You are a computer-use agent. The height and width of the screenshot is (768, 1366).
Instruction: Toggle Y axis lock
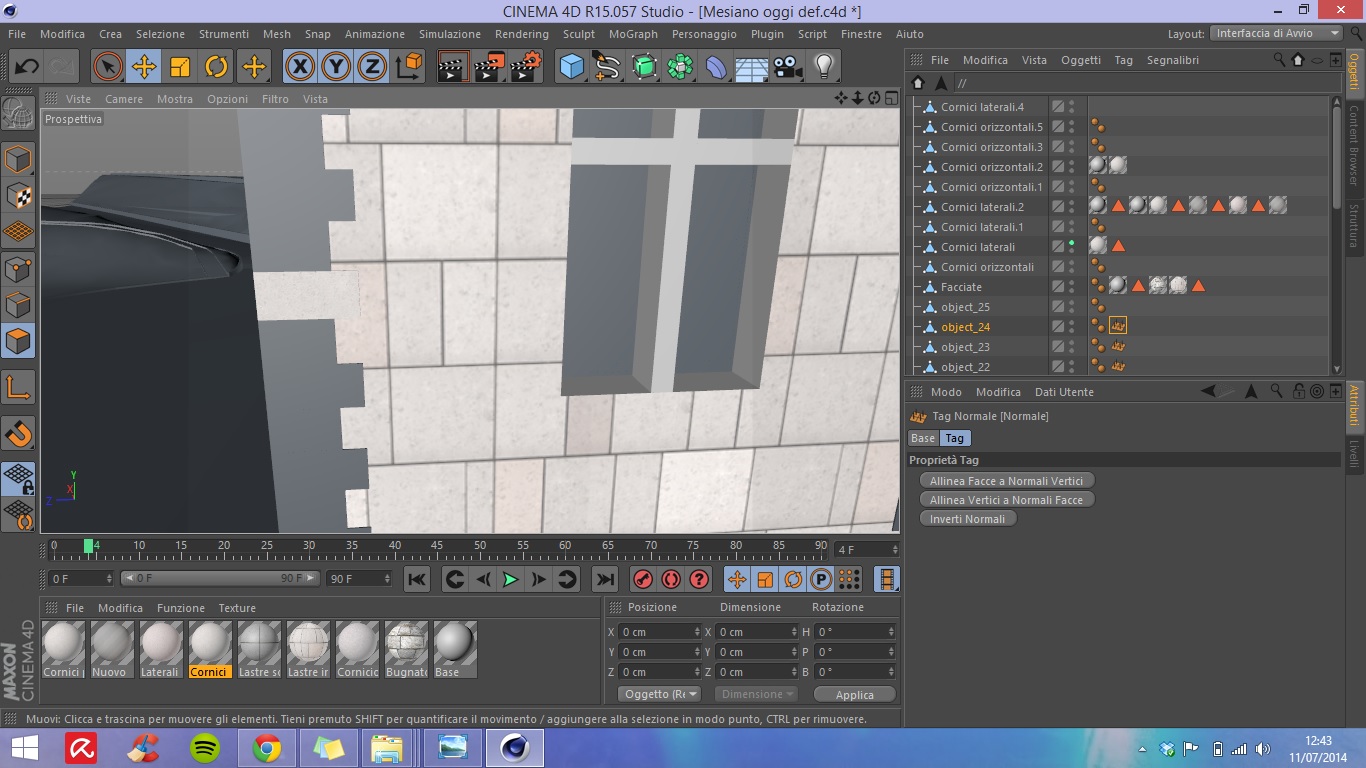336,67
